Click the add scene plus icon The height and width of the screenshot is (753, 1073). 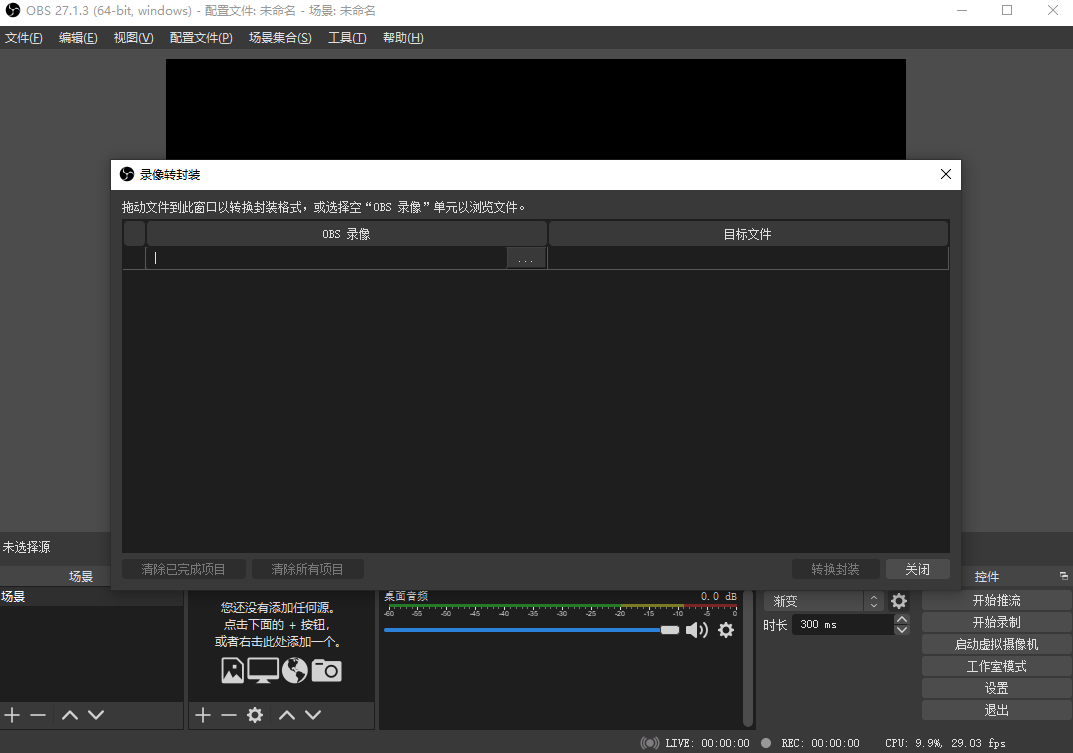point(12,715)
